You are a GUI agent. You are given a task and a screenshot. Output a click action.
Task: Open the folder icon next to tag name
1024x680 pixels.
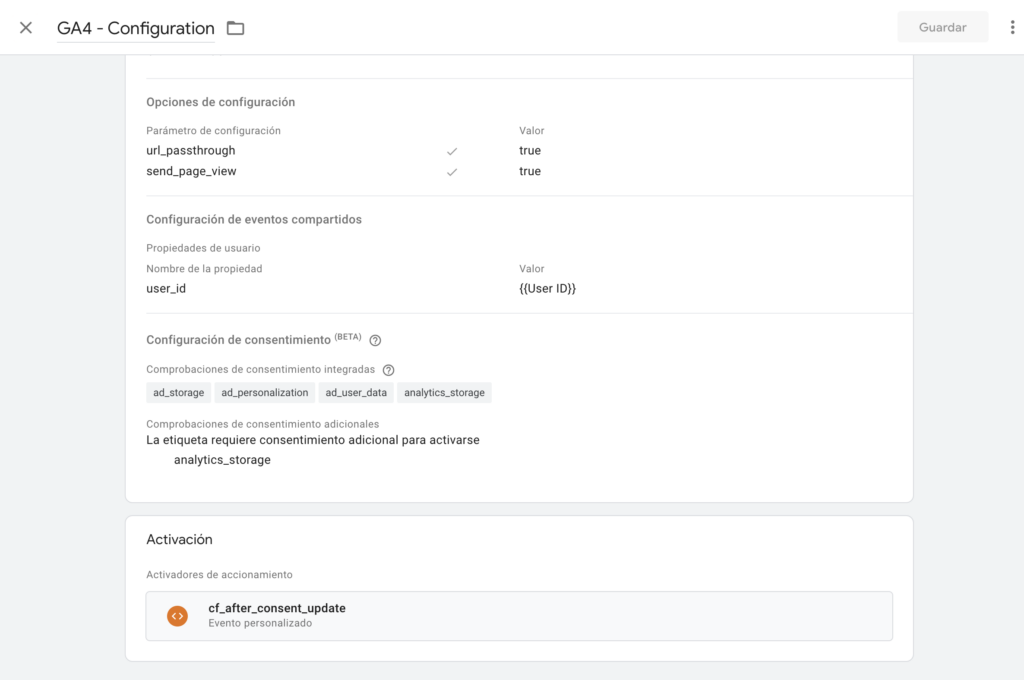coord(235,28)
